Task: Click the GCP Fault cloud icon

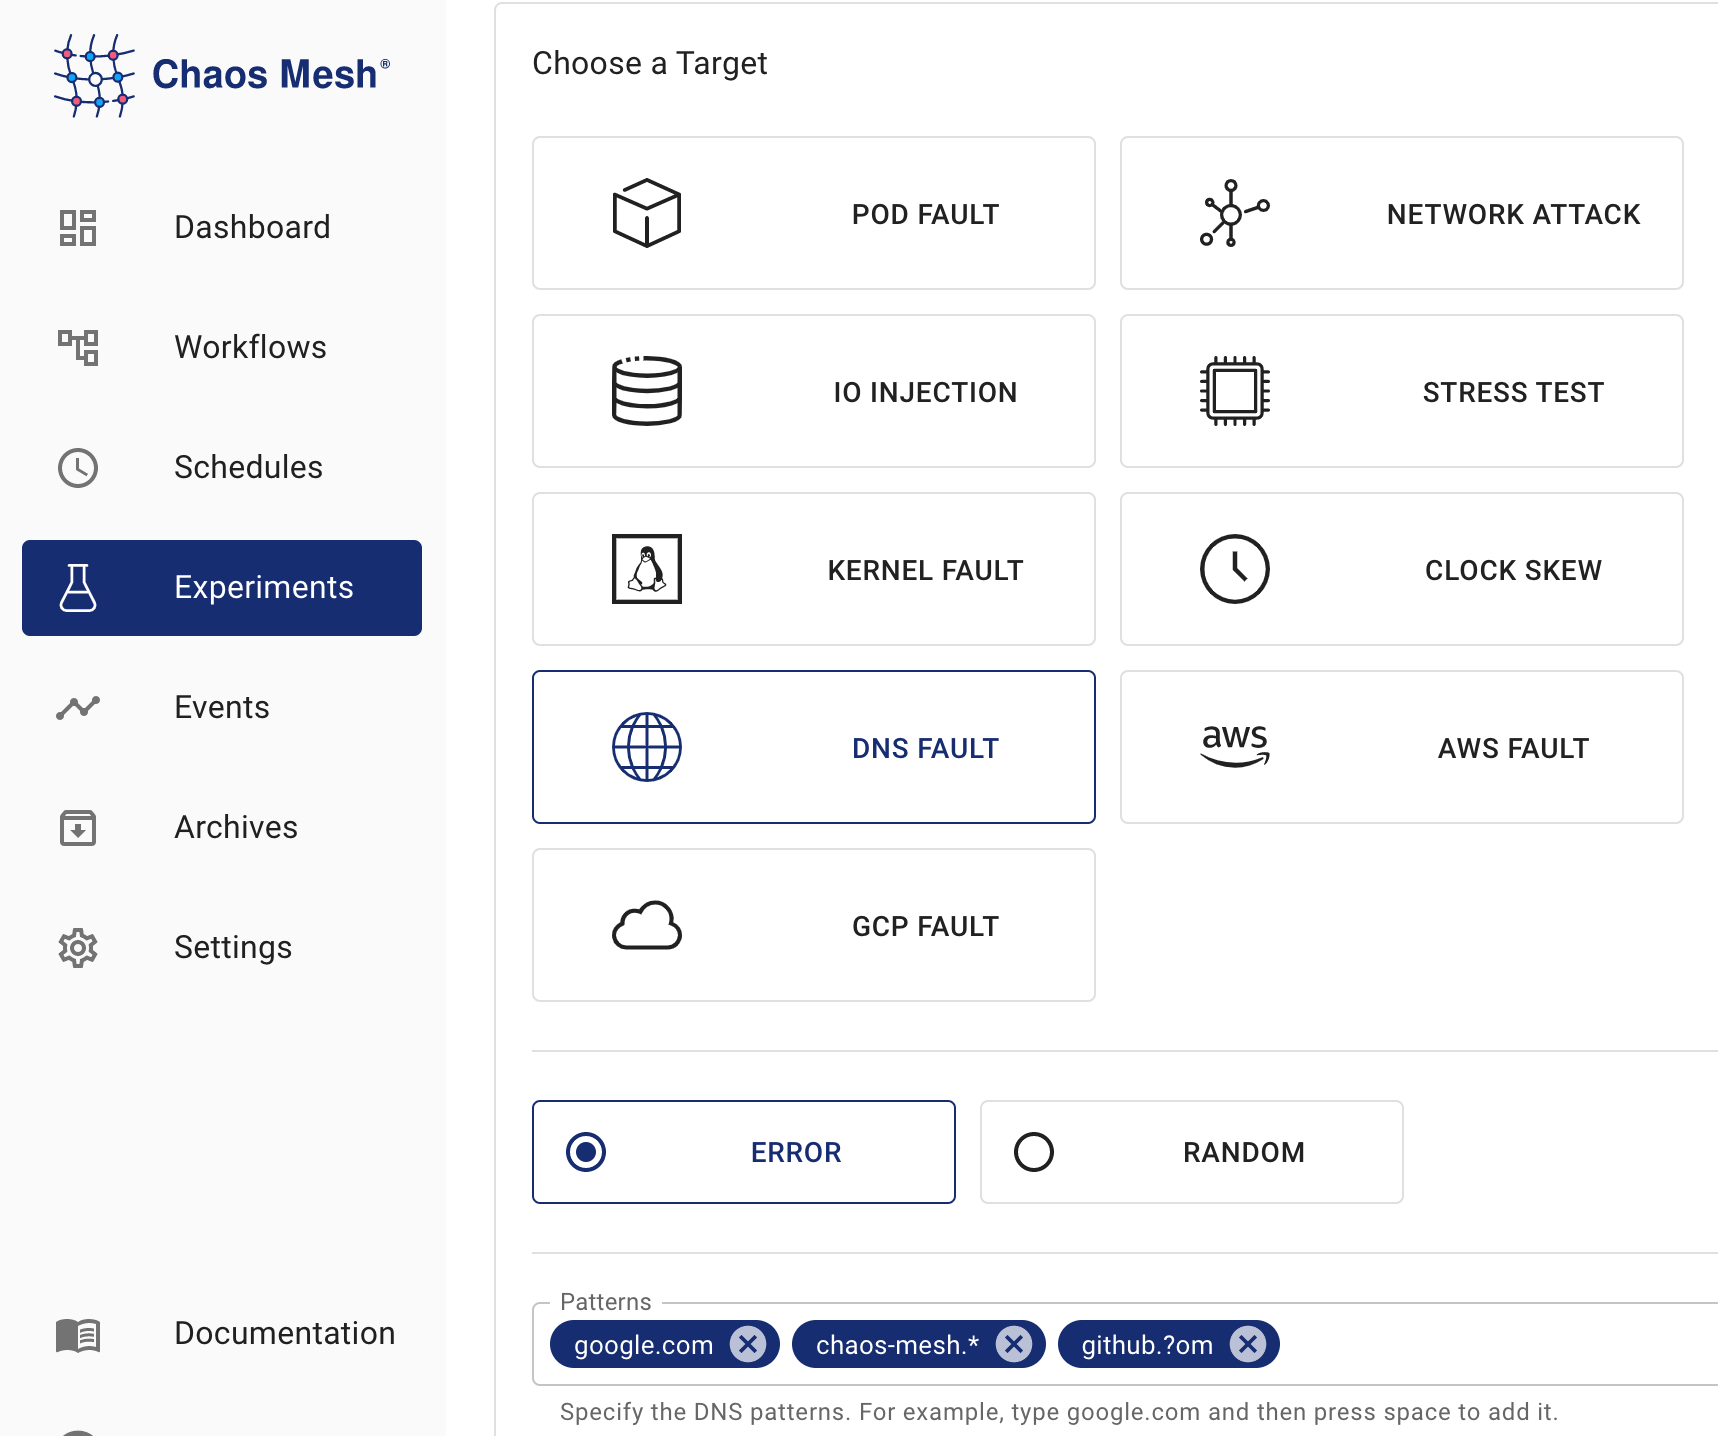Action: pos(646,925)
